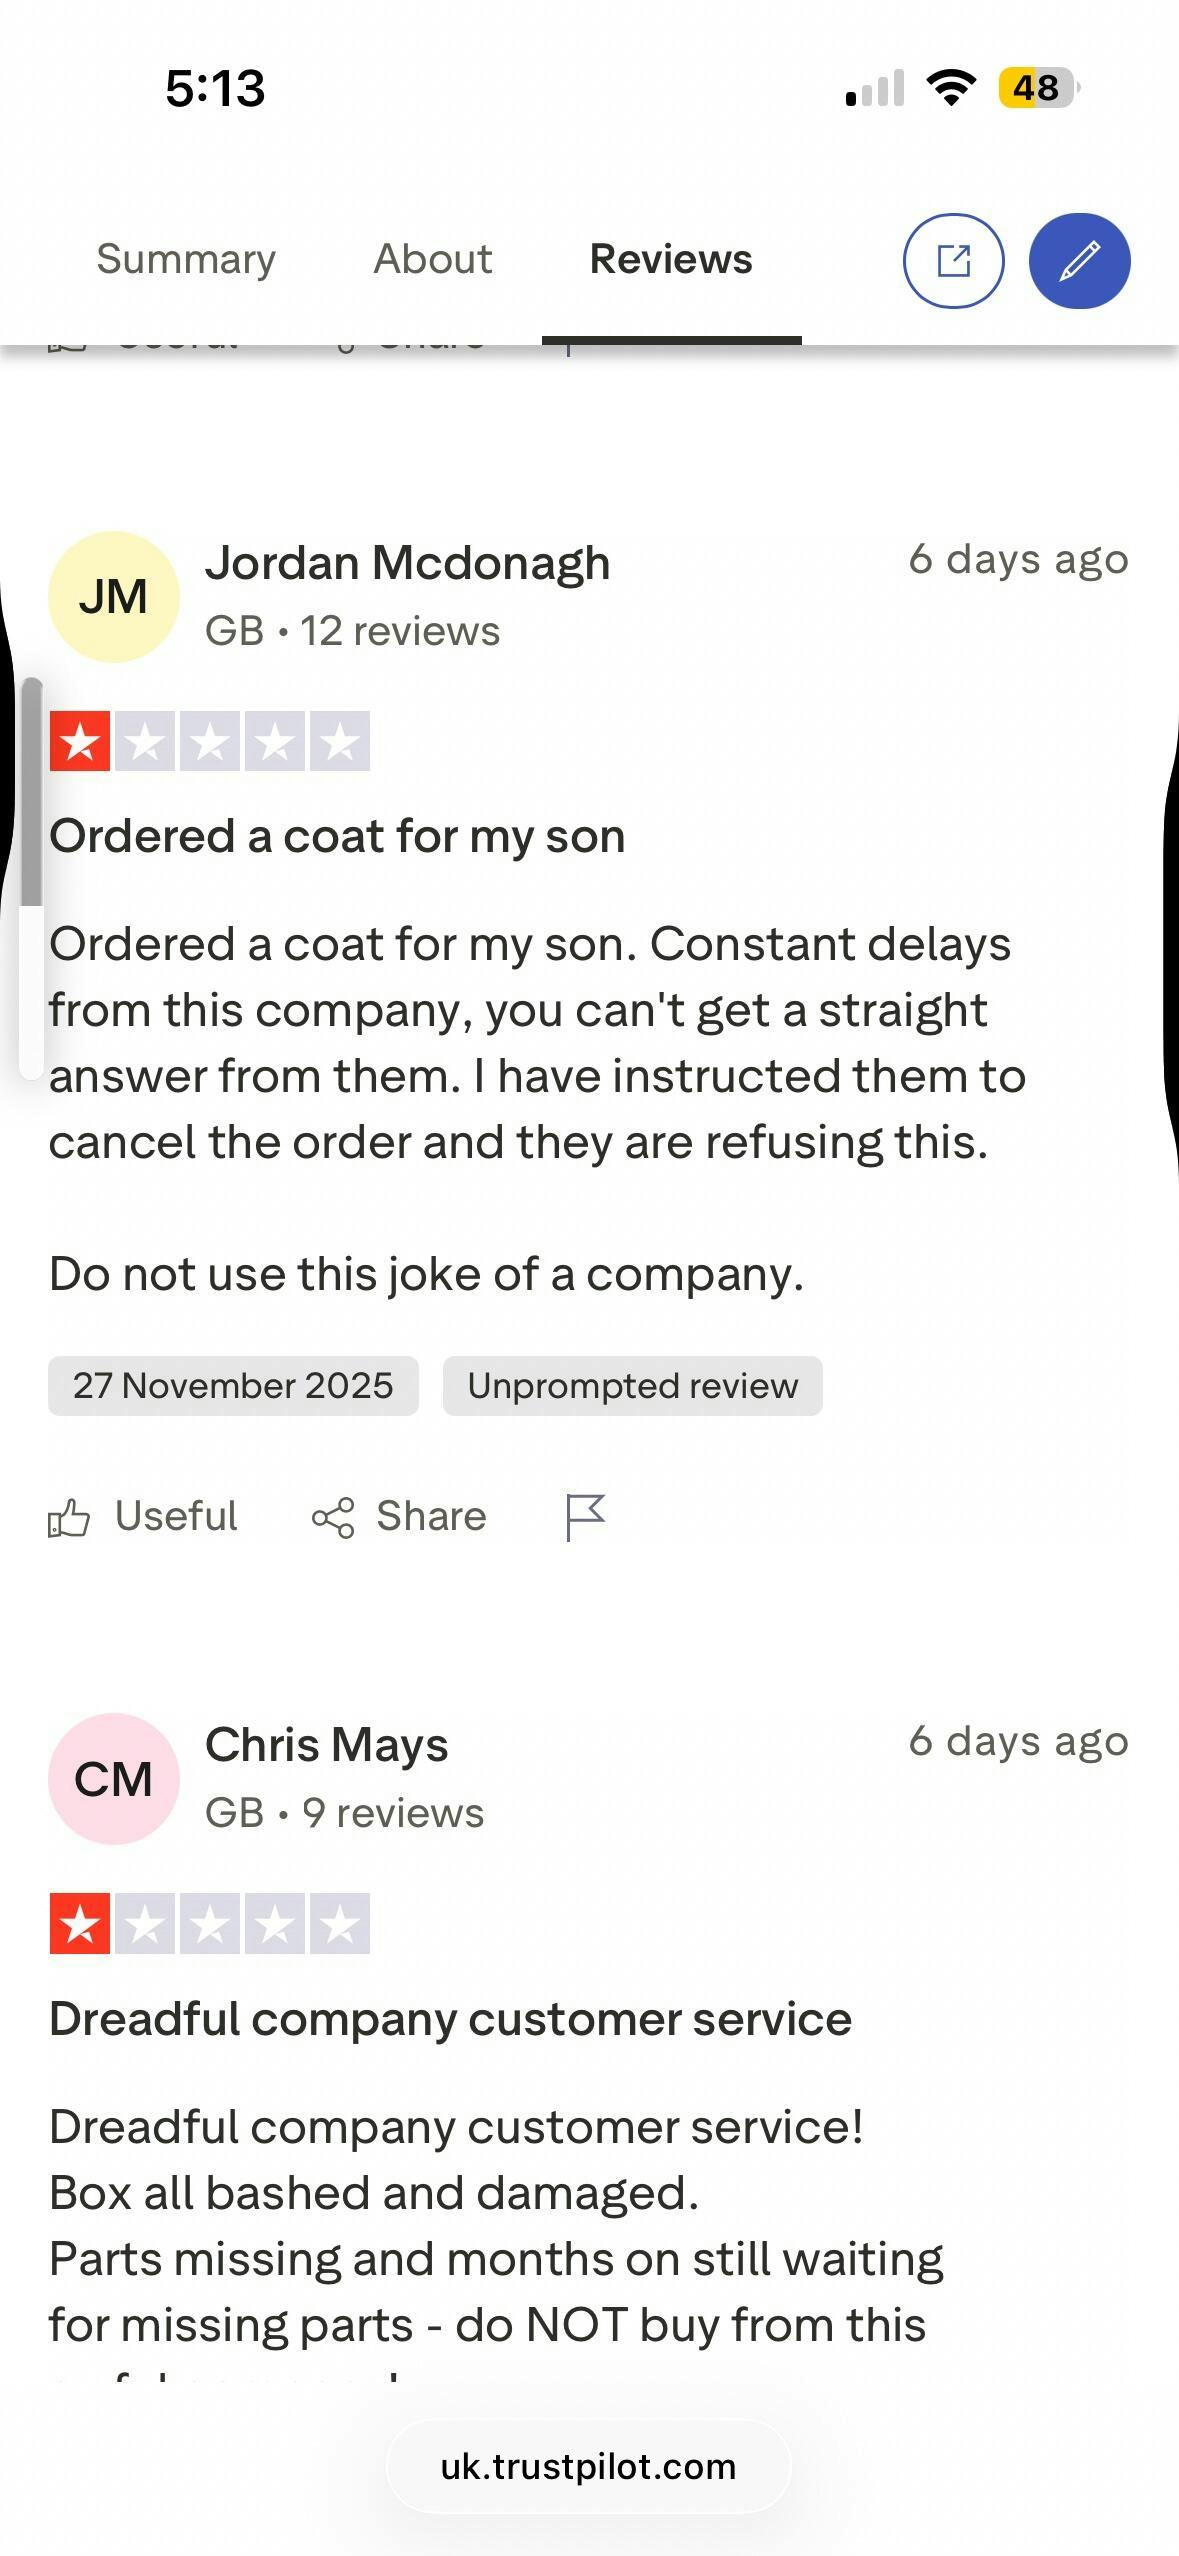Tap the Share icon under Jordan's review
The height and width of the screenshot is (2556, 1179).
pos(333,1518)
